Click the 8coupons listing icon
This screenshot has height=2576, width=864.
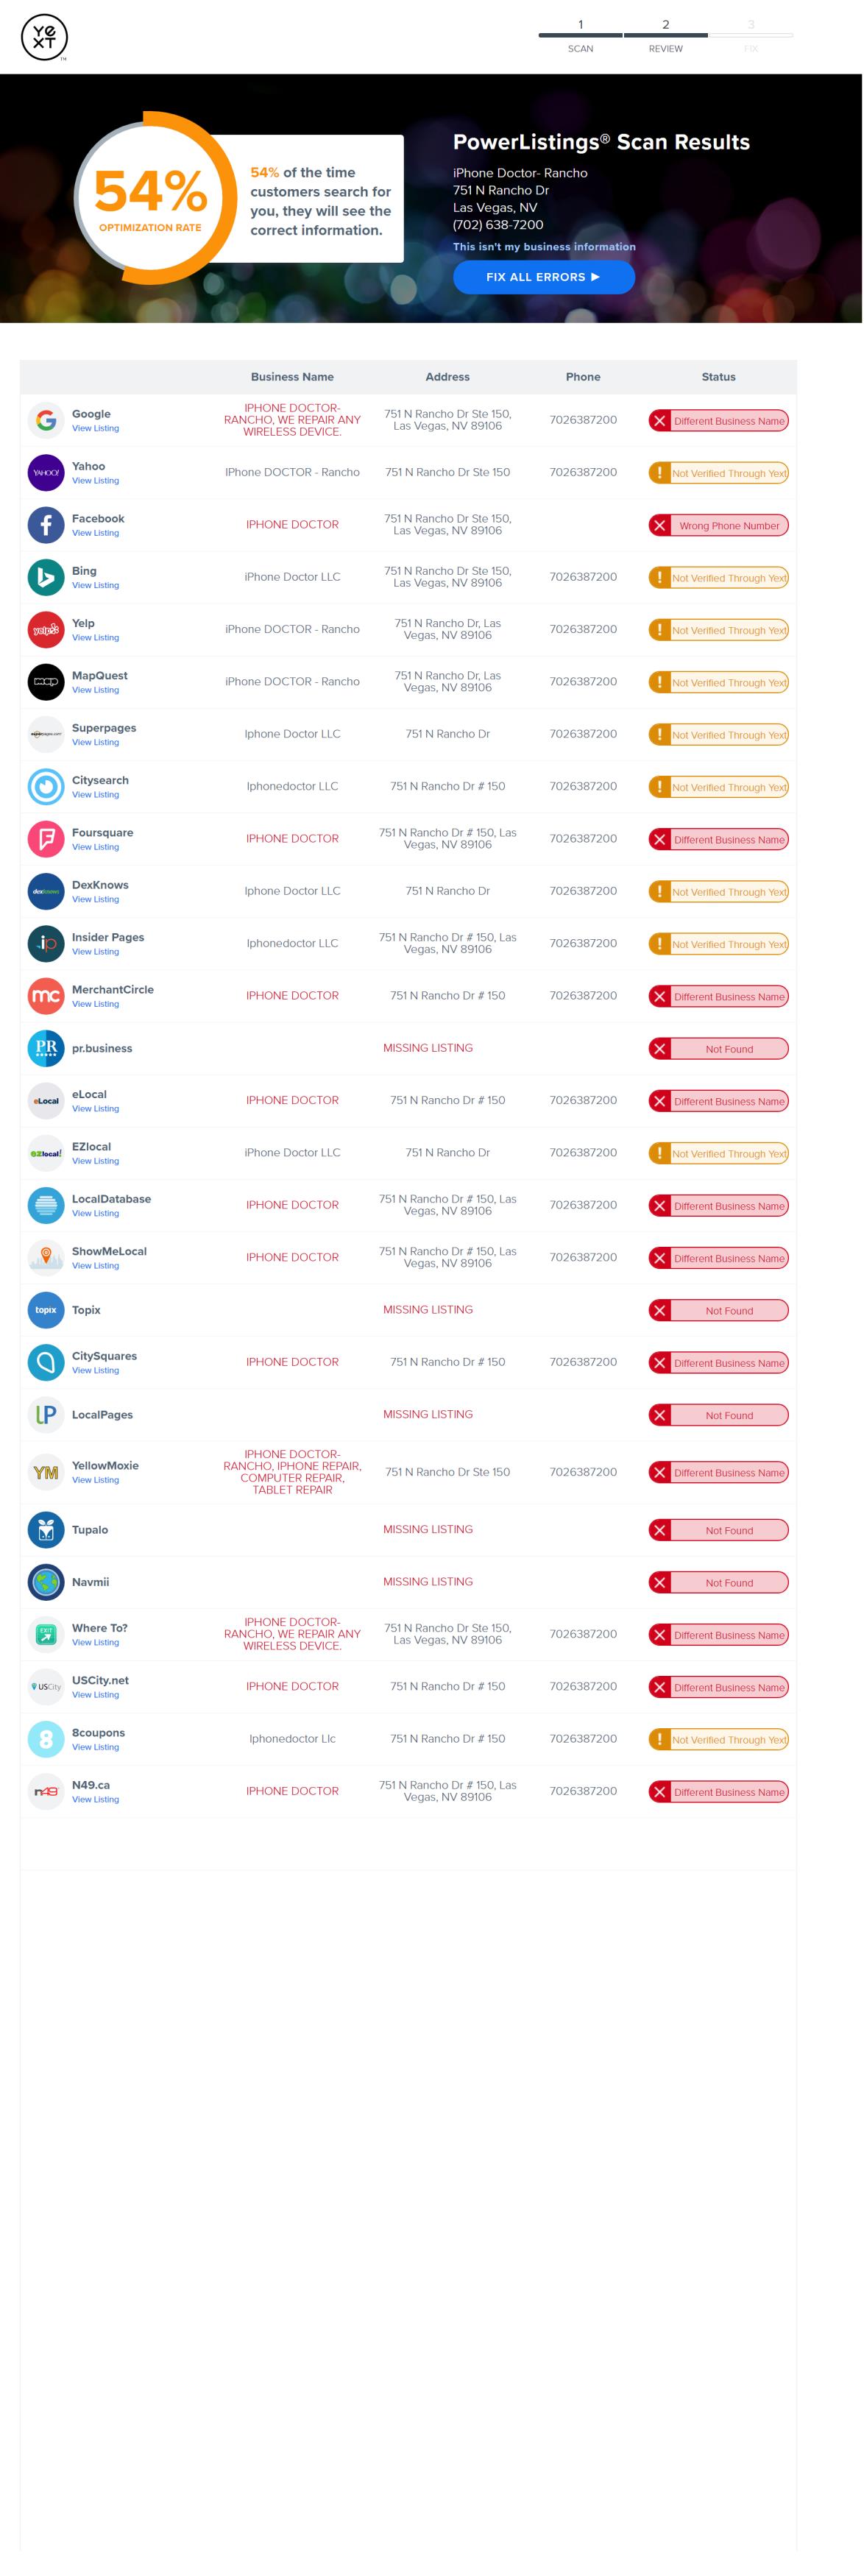pyautogui.click(x=46, y=1739)
